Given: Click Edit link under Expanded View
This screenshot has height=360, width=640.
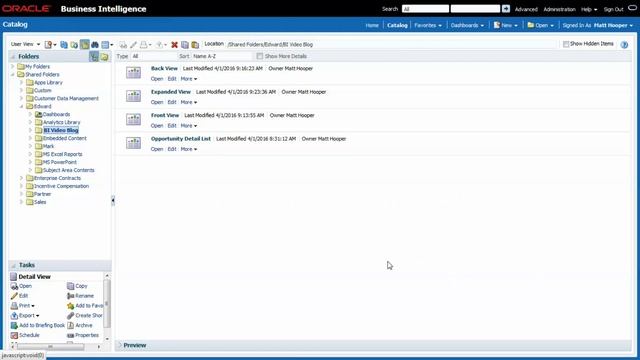Looking at the screenshot, I should click(172, 102).
